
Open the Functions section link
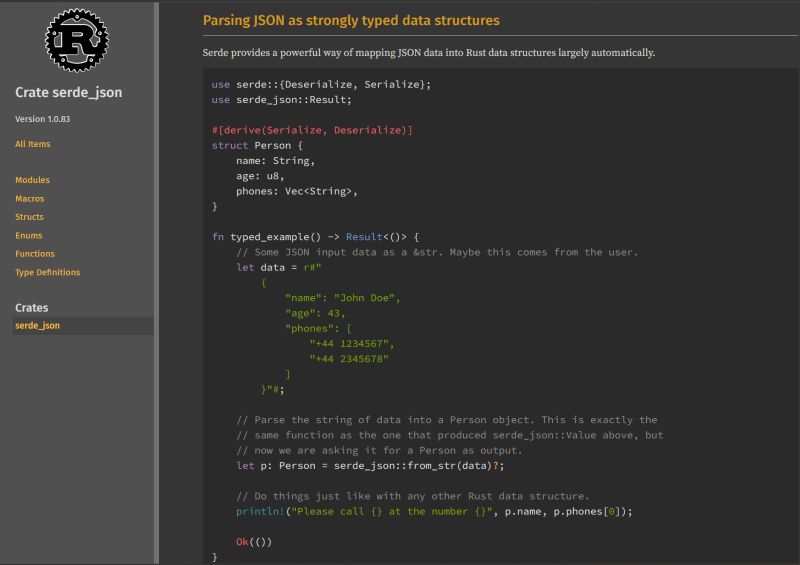35,254
